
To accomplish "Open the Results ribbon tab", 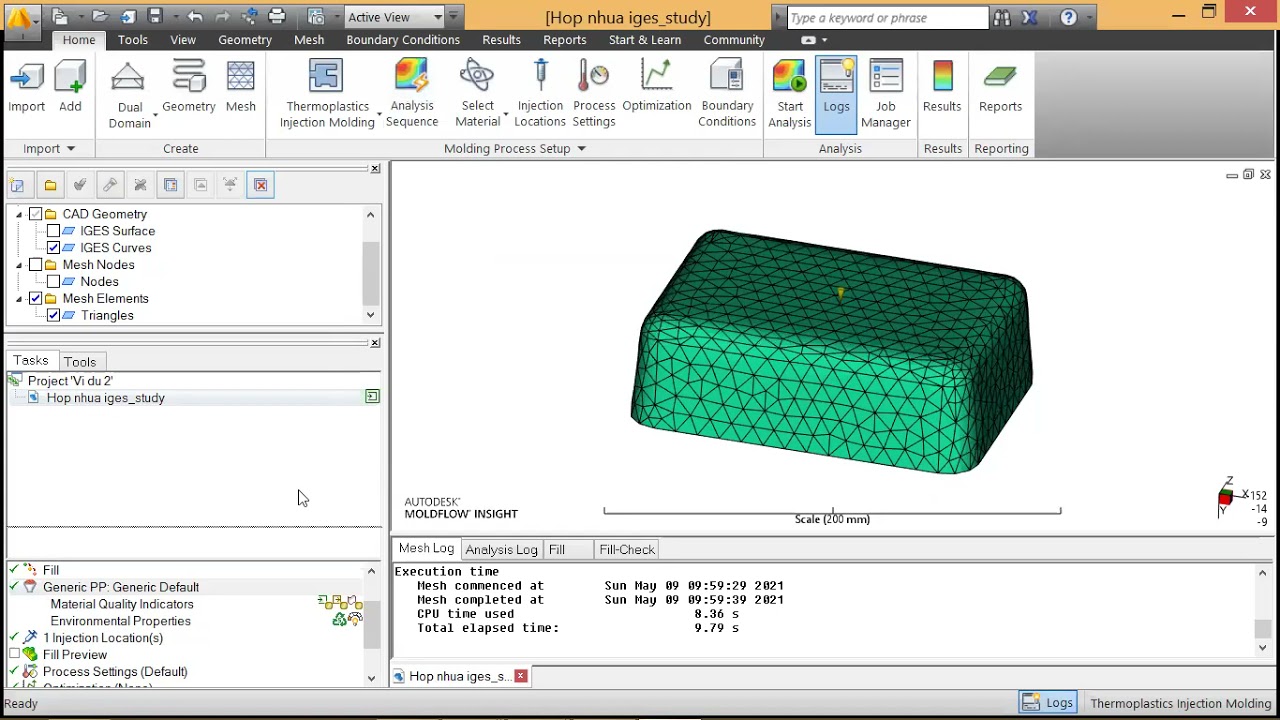I will (501, 40).
